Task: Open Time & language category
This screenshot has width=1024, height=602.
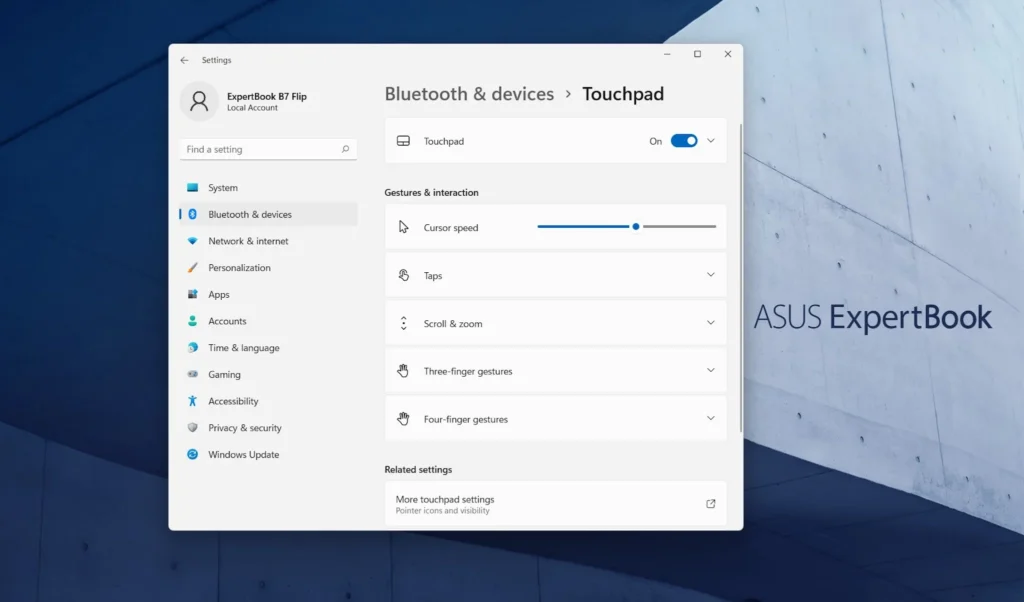Action: pos(268,348)
